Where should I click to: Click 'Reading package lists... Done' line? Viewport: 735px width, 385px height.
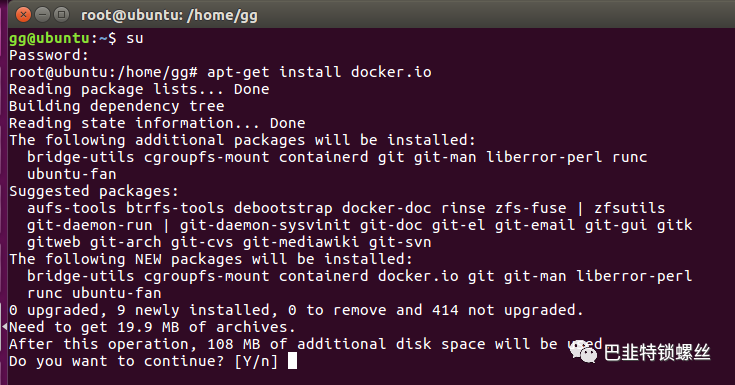click(139, 89)
